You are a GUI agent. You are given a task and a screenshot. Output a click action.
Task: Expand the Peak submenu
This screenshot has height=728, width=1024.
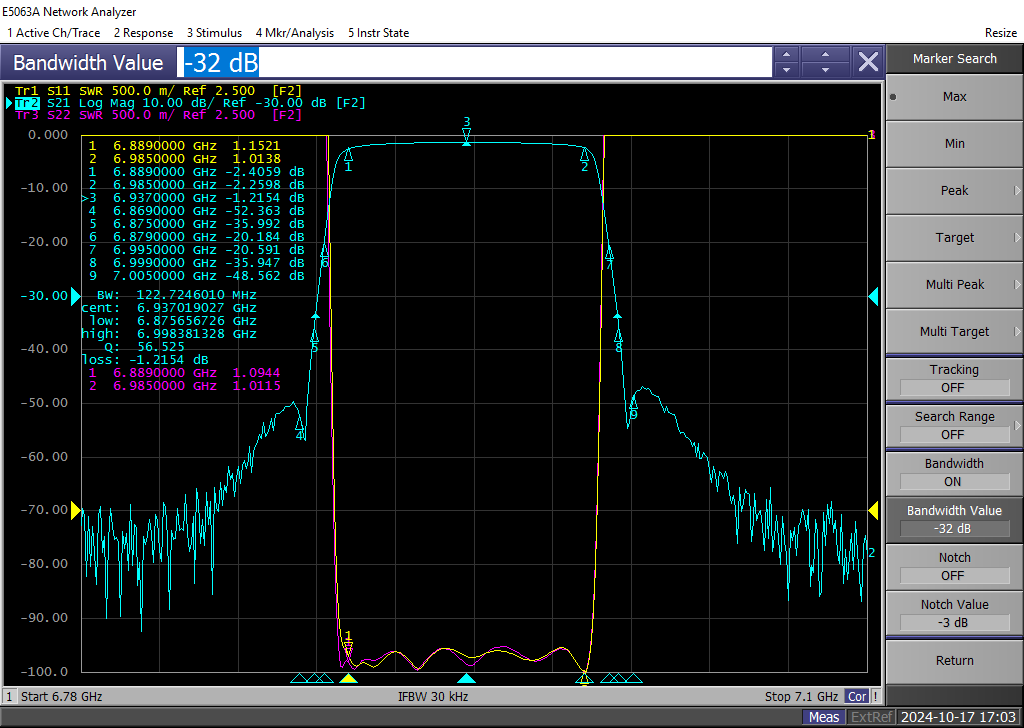pyautogui.click(x=954, y=191)
